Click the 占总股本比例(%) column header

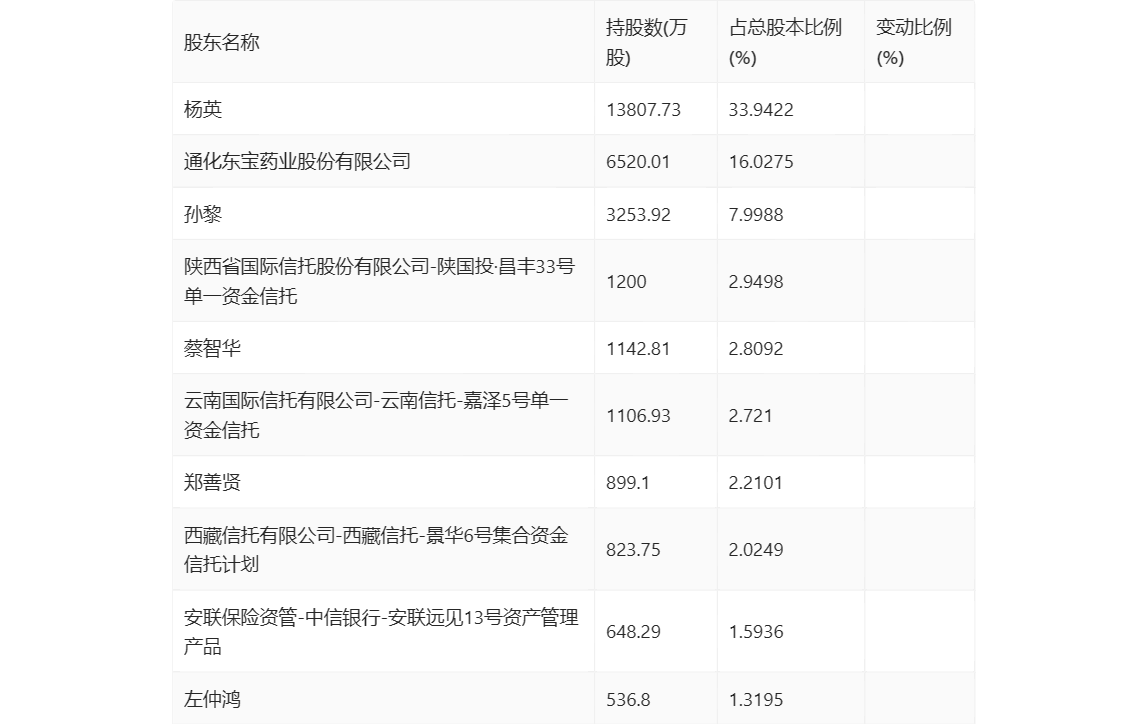pyautogui.click(x=785, y=42)
